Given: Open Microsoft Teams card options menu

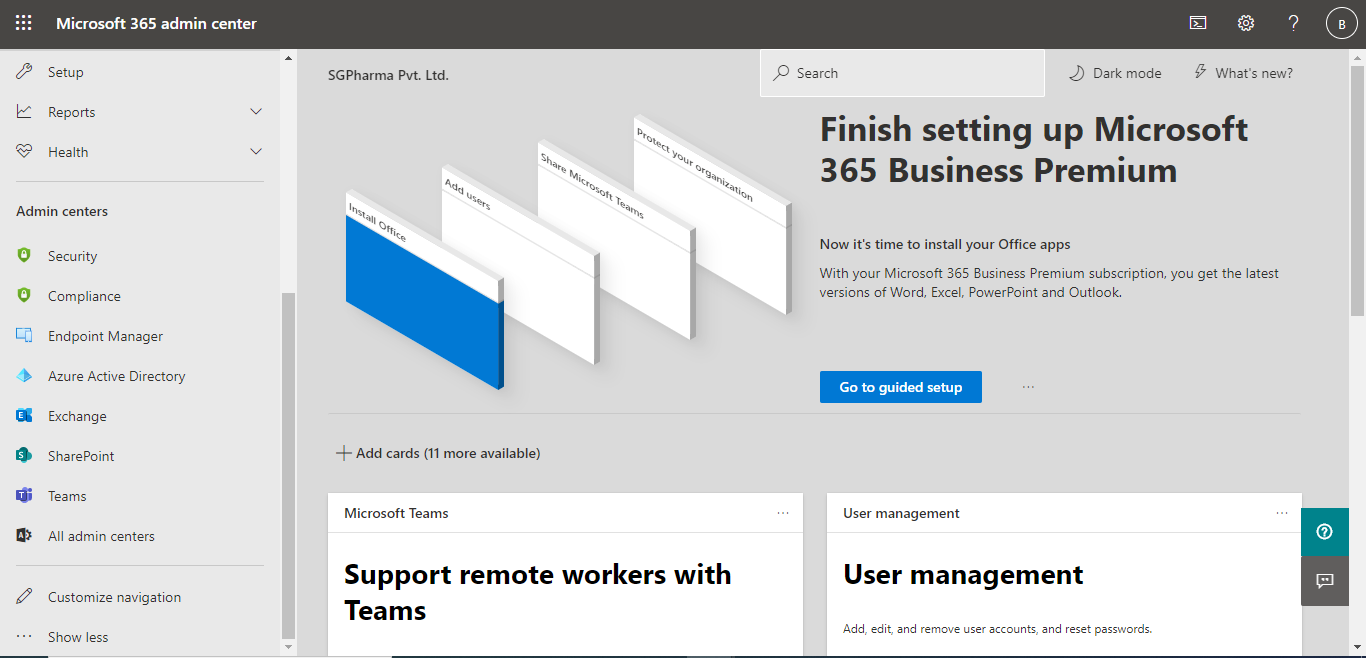Looking at the screenshot, I should (783, 513).
